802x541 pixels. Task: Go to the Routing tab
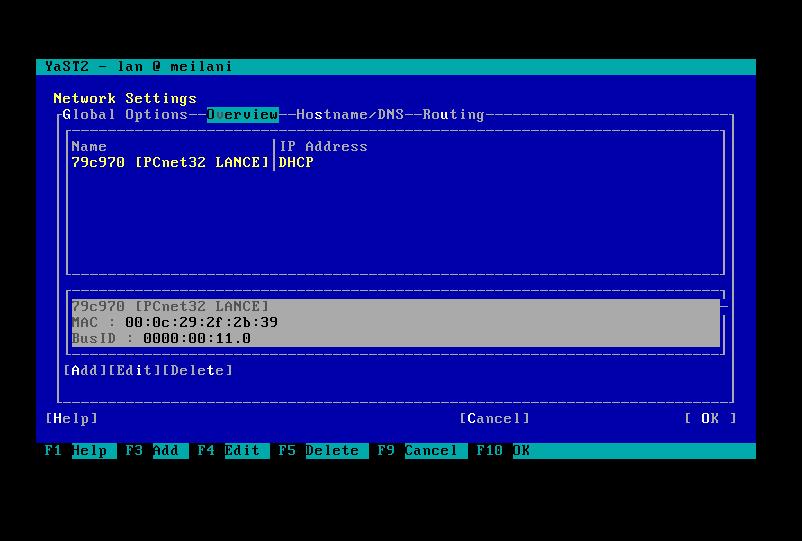454,115
